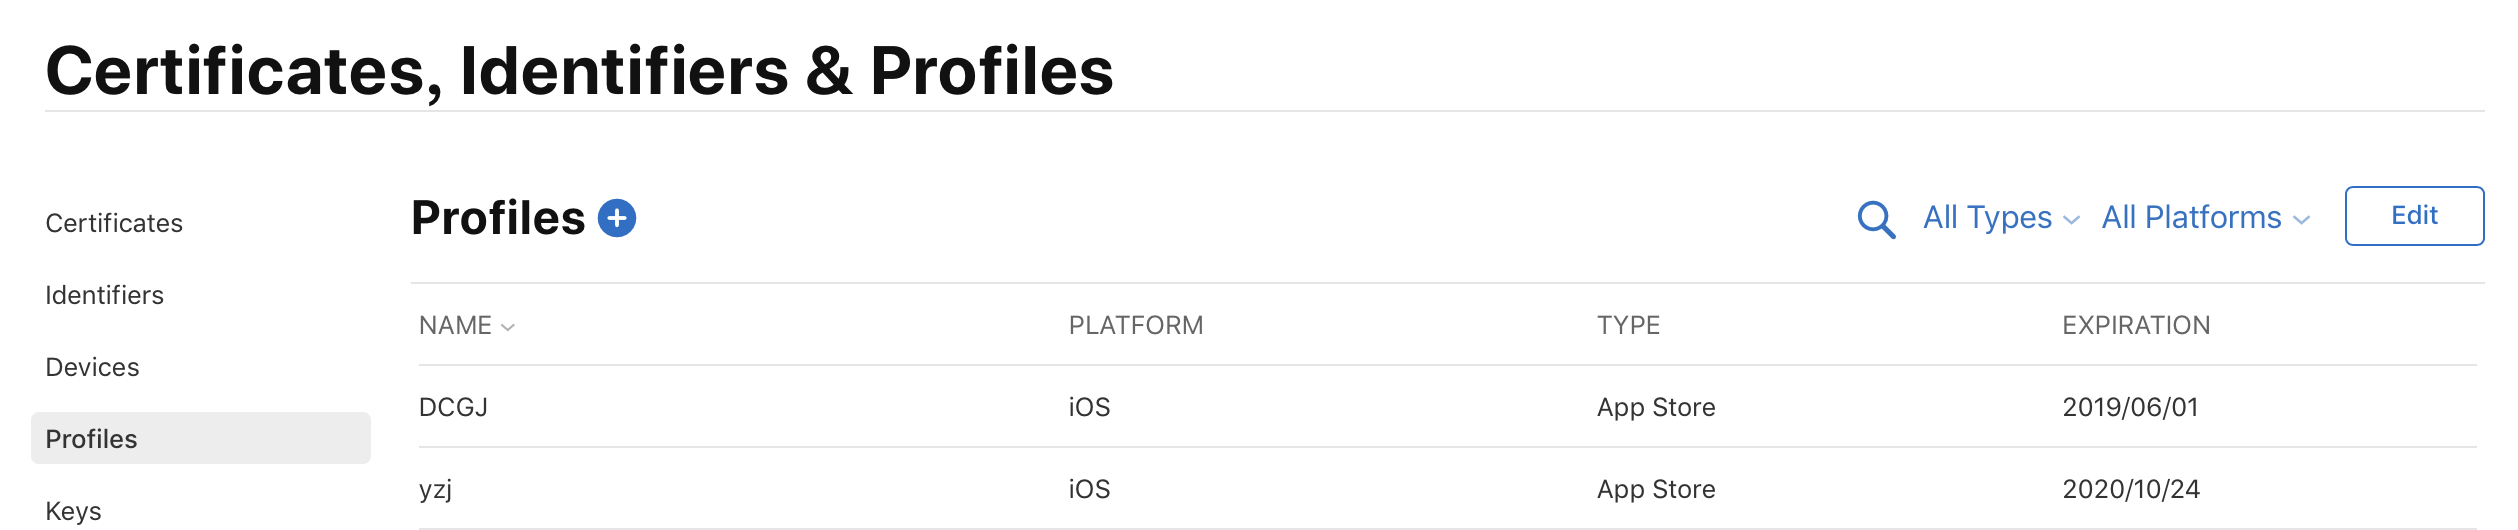
Task: Open search with the magnifying glass icon
Action: pyautogui.click(x=1876, y=219)
